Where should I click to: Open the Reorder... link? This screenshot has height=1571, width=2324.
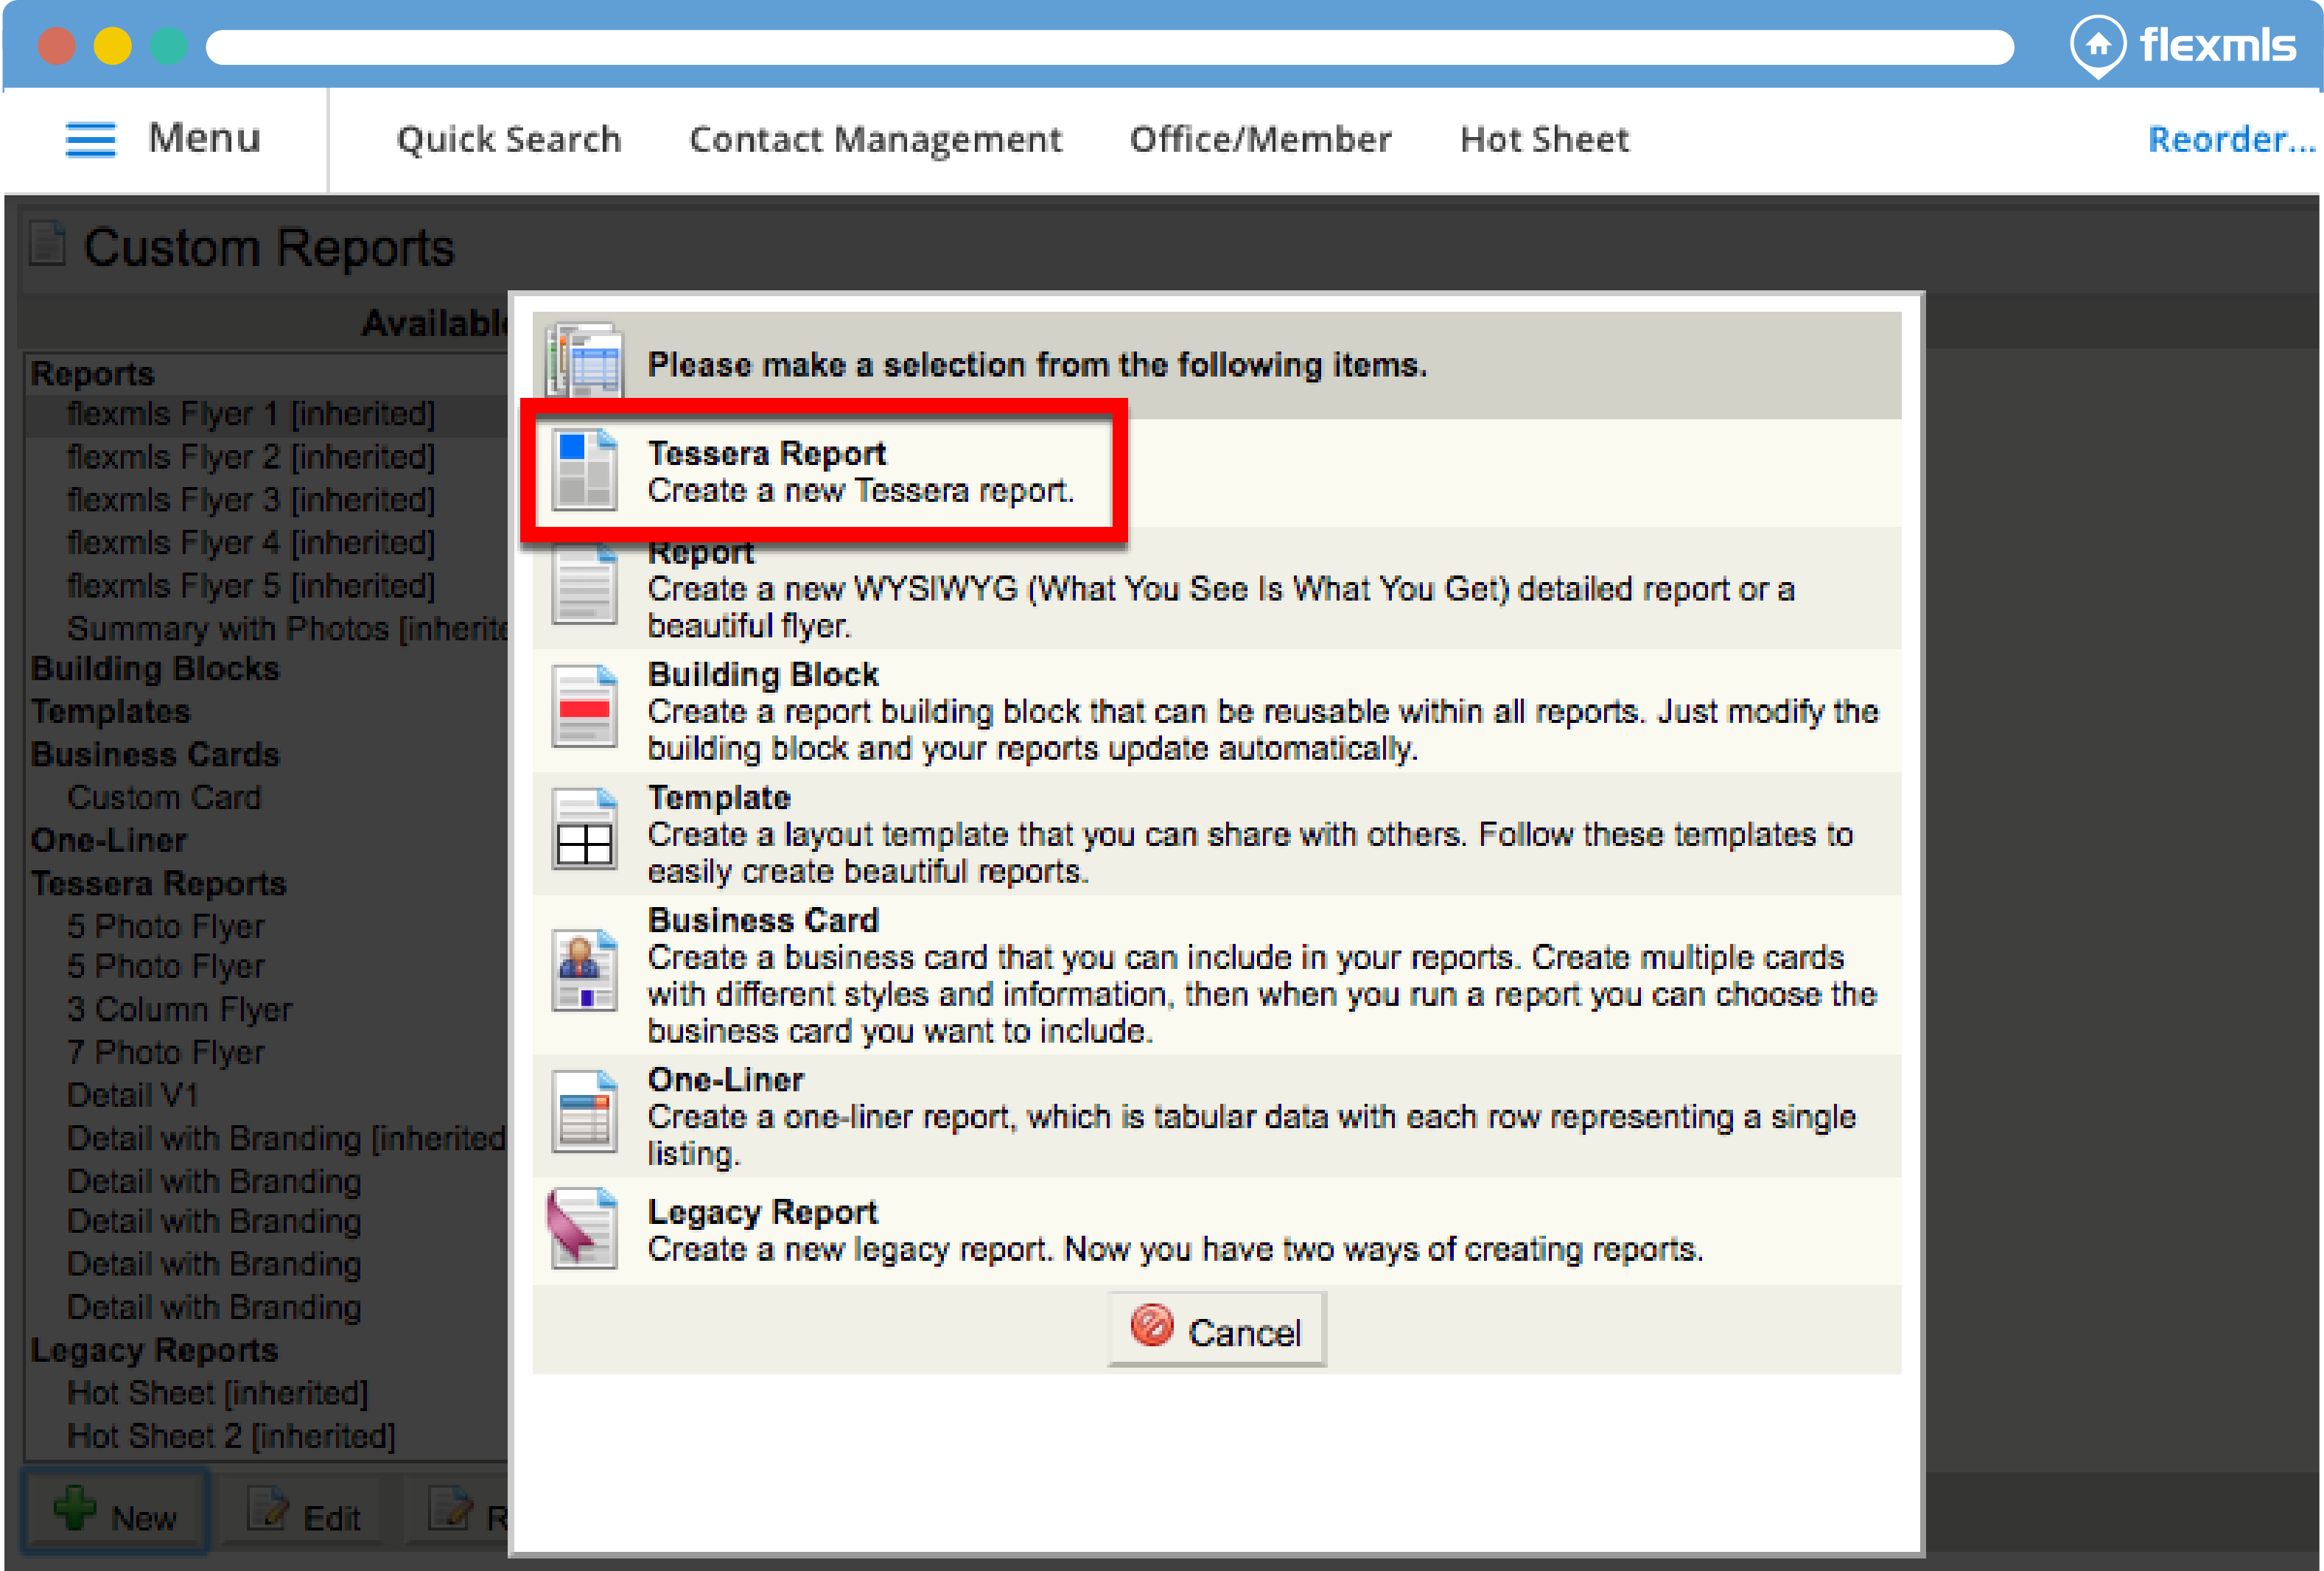2231,139
